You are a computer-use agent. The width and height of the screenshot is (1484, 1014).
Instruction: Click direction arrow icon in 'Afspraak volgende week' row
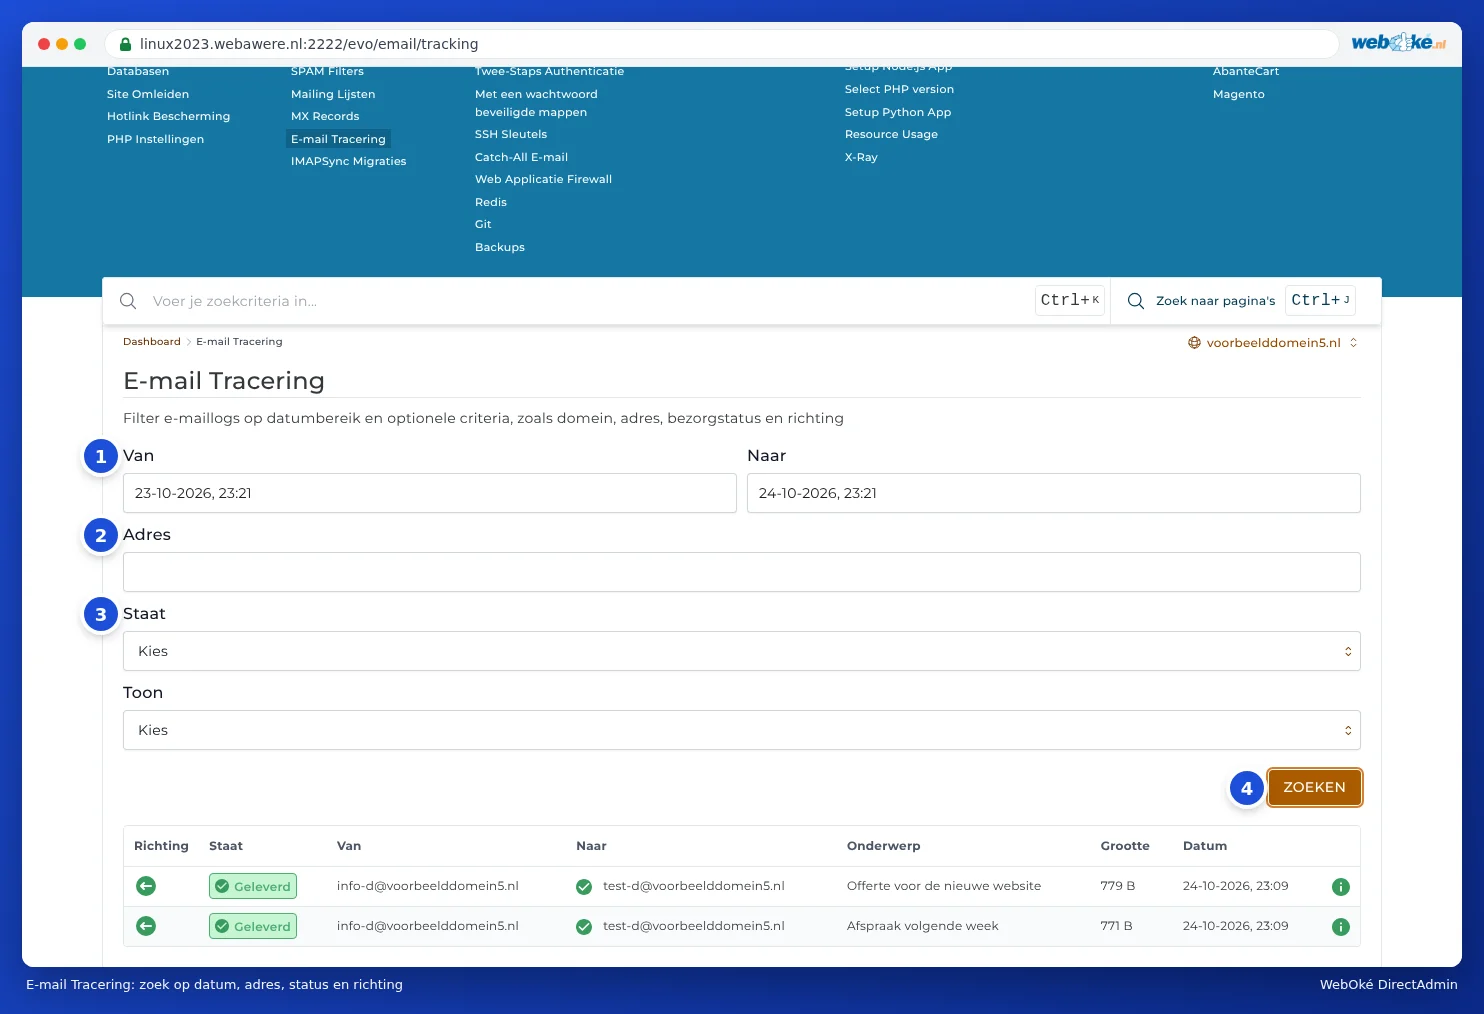[146, 926]
